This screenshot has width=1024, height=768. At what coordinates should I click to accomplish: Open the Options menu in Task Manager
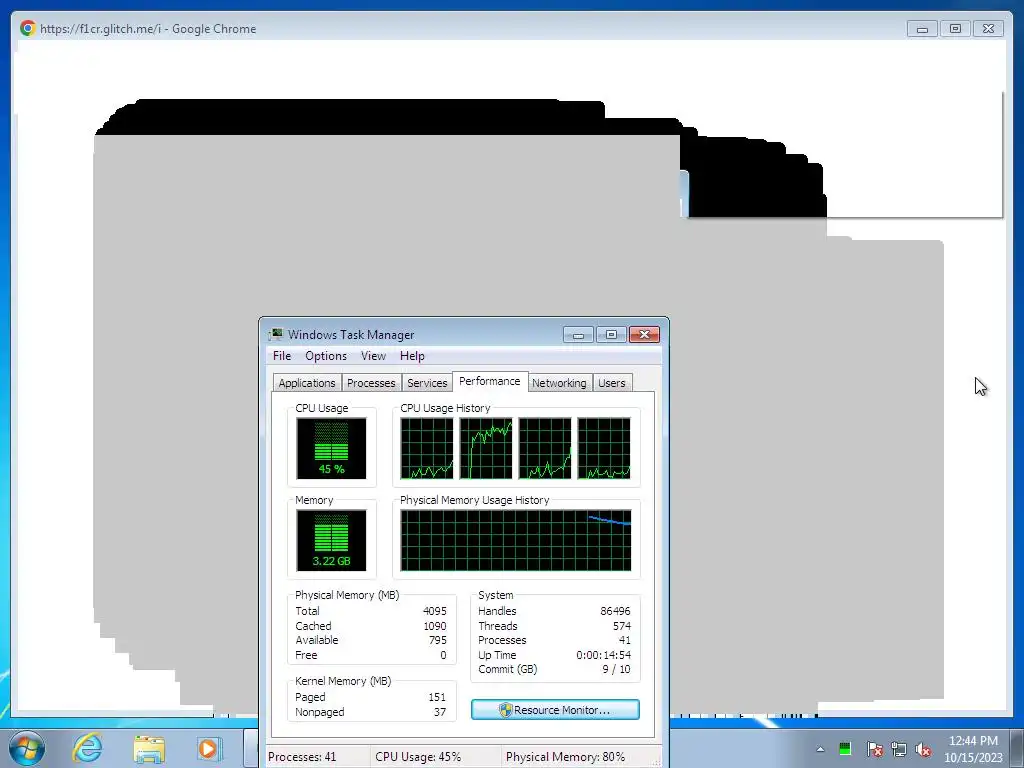[326, 356]
